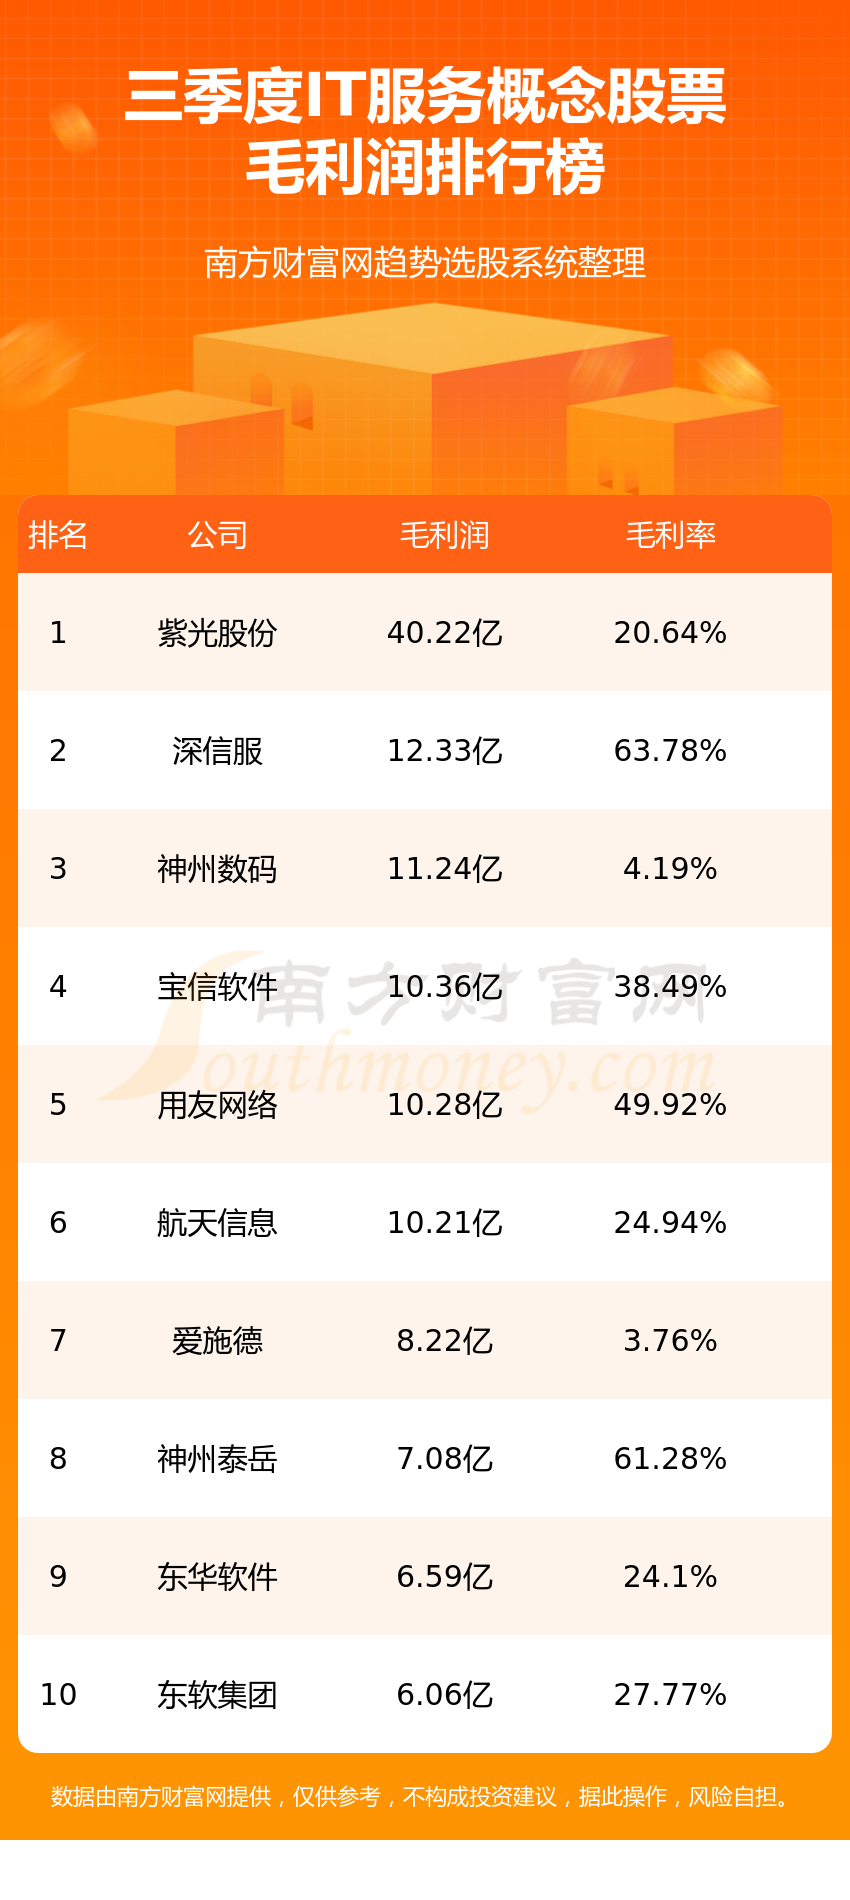Image resolution: width=850 pixels, height=1900 pixels.
Task: Click the 排名 column header
Action: 58,535
